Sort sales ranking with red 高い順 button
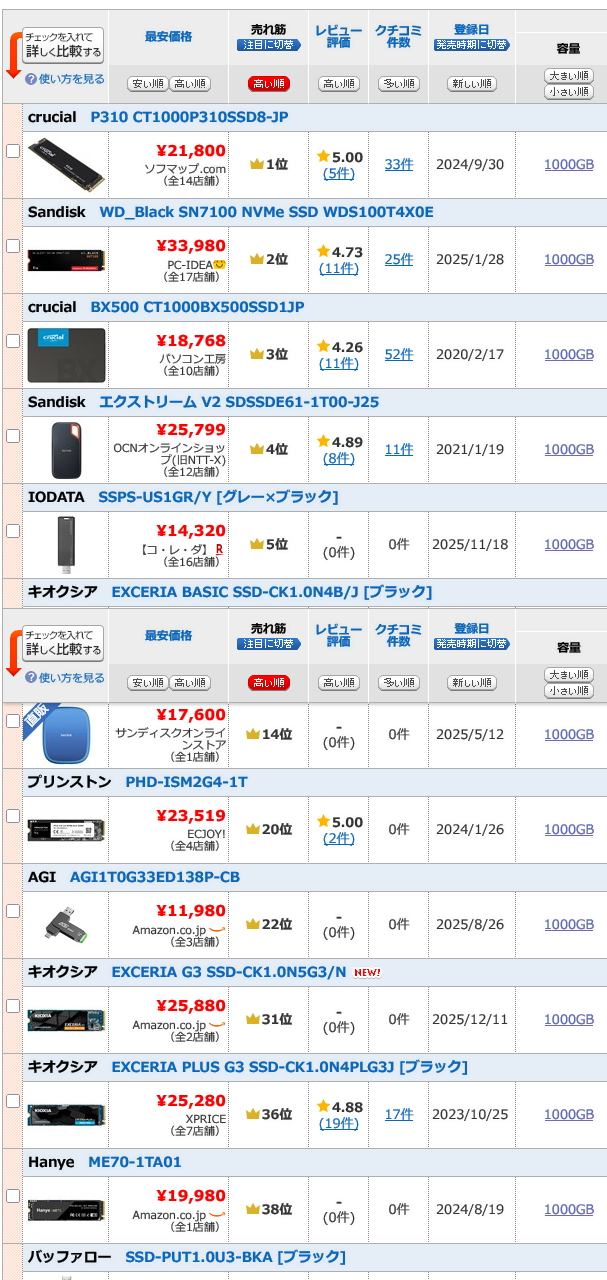 [269, 84]
